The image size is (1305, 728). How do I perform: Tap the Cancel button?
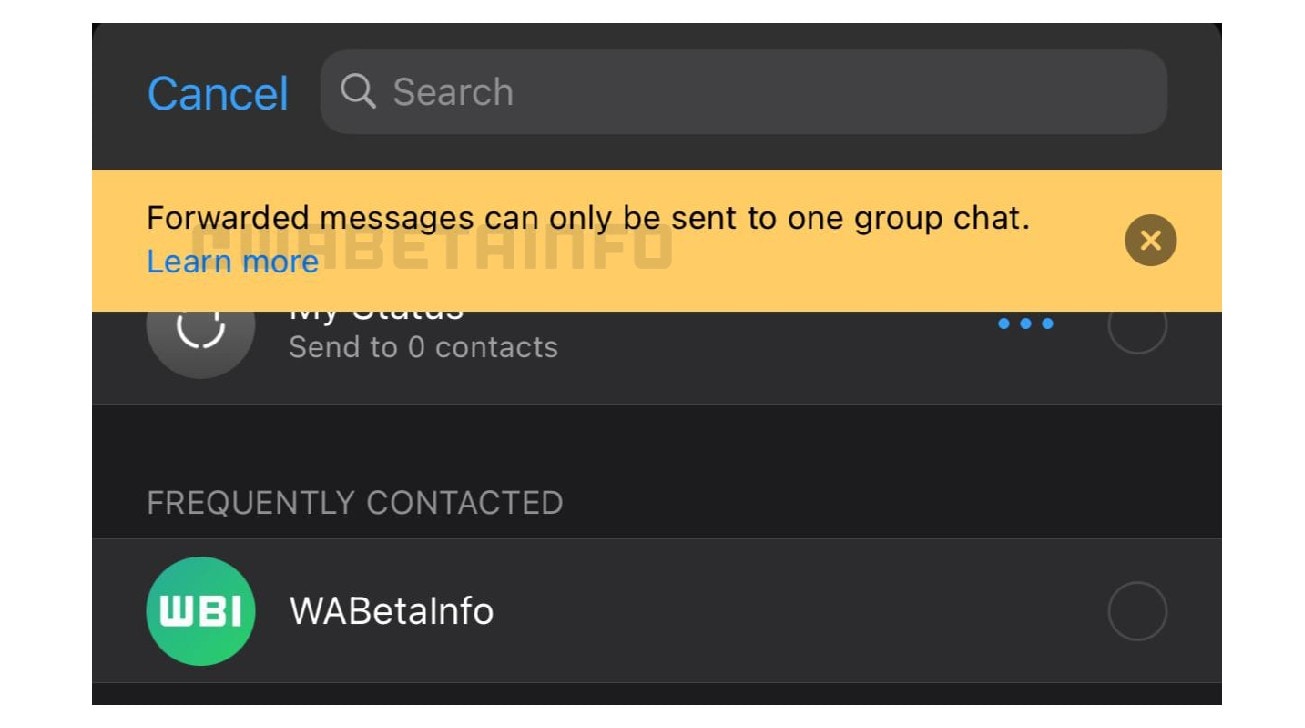tap(218, 94)
